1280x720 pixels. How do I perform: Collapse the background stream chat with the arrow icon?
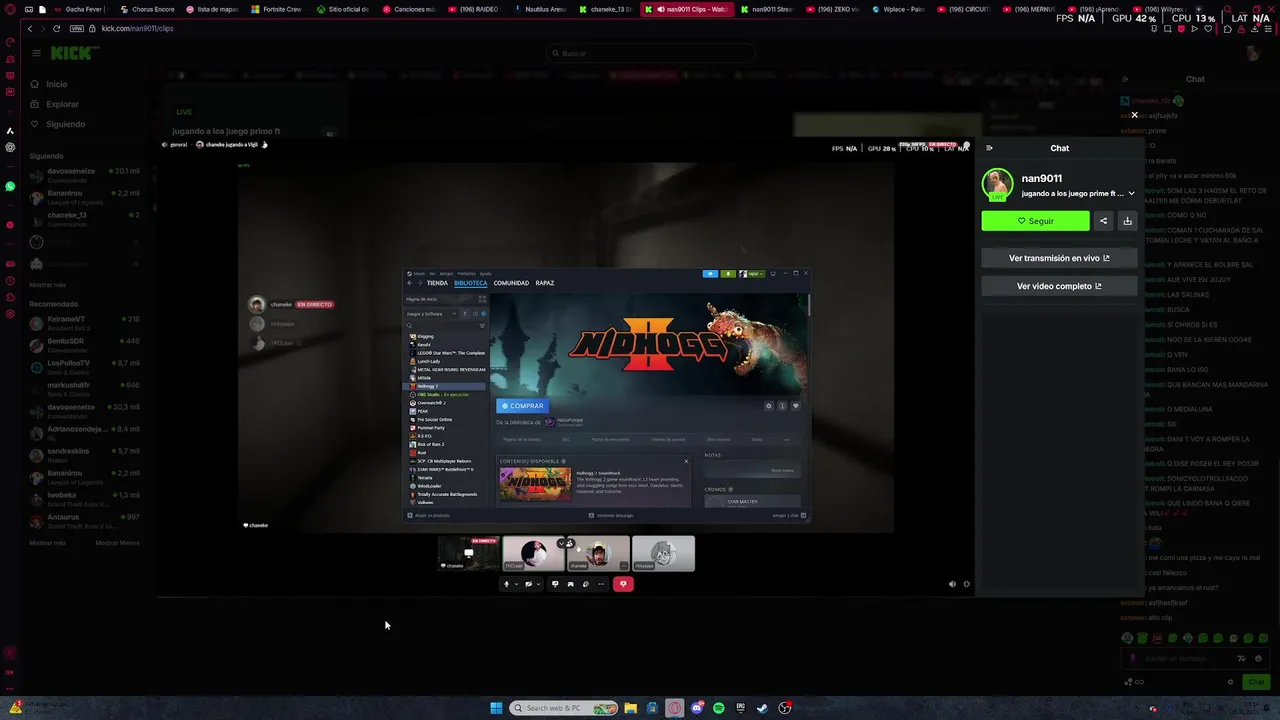(x=1125, y=79)
